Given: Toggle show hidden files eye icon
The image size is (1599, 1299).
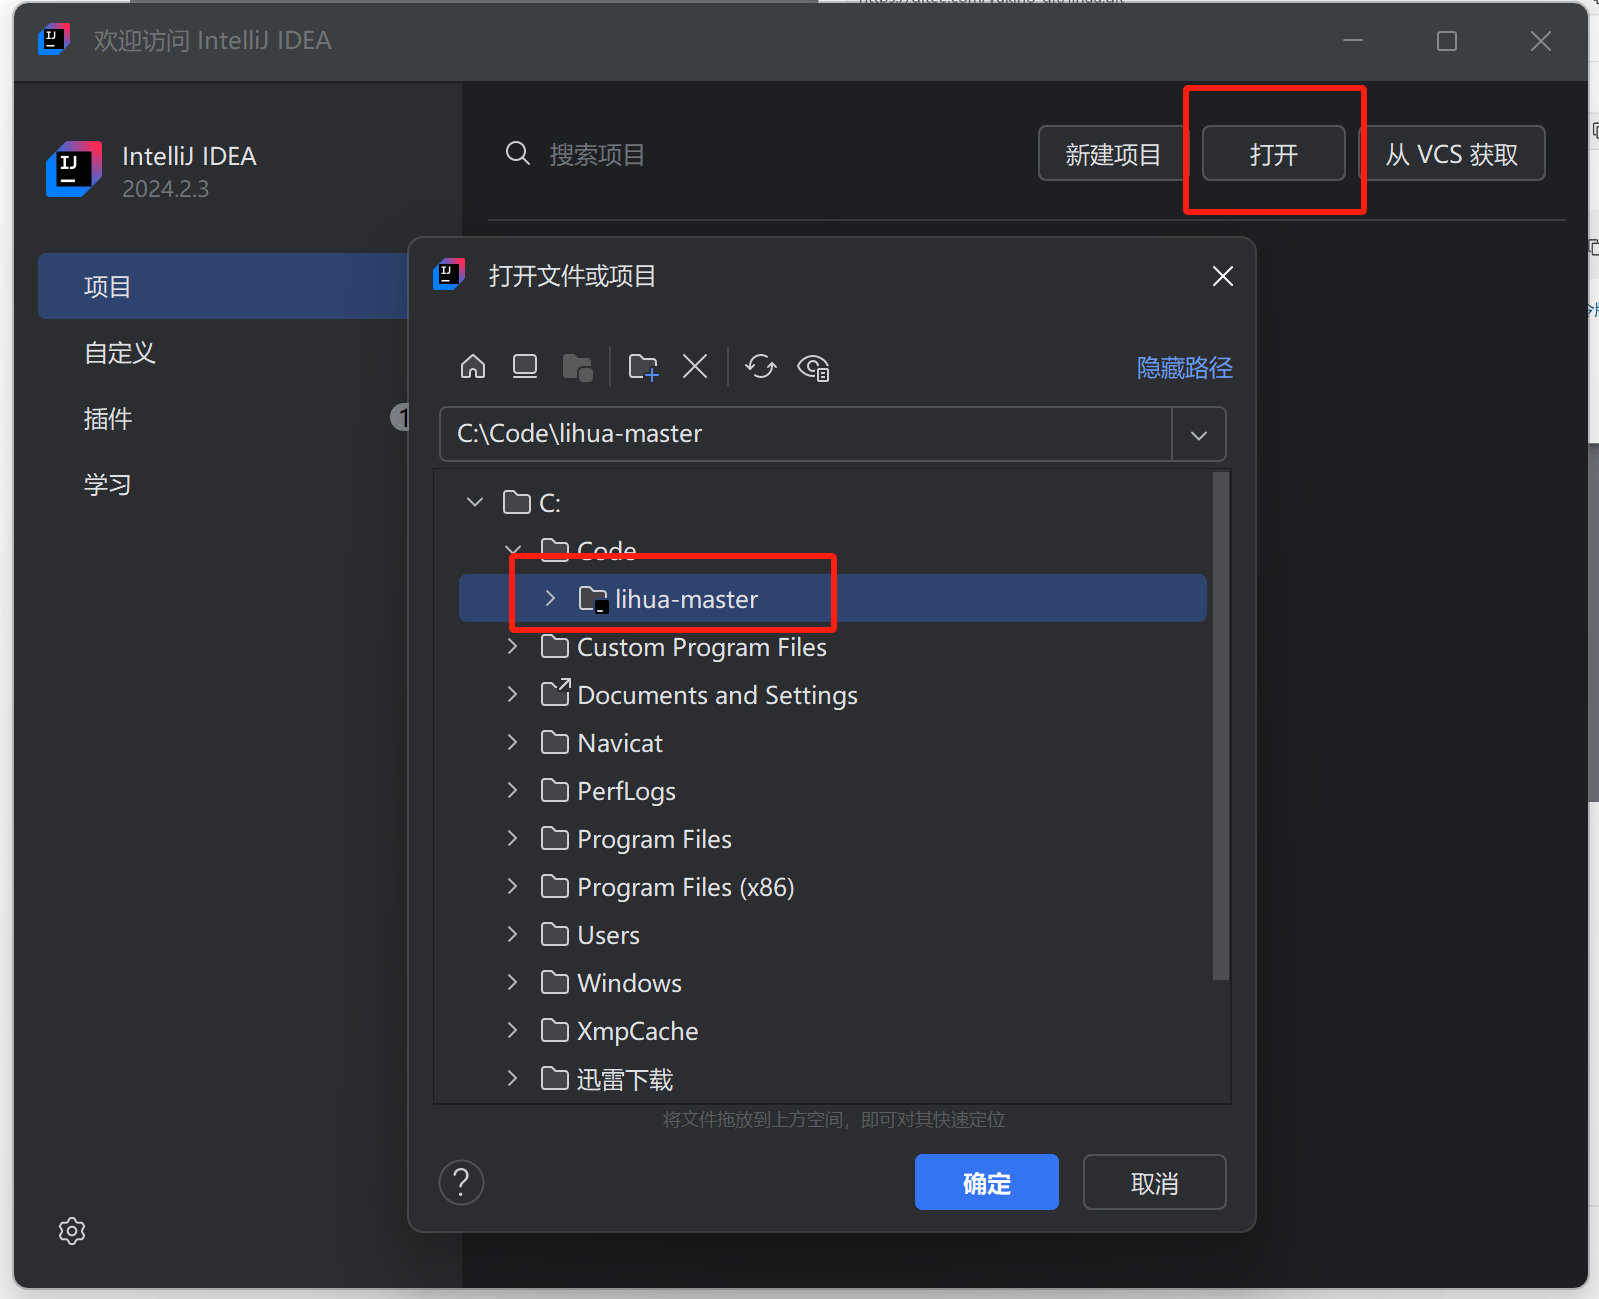Looking at the screenshot, I should pos(813,368).
